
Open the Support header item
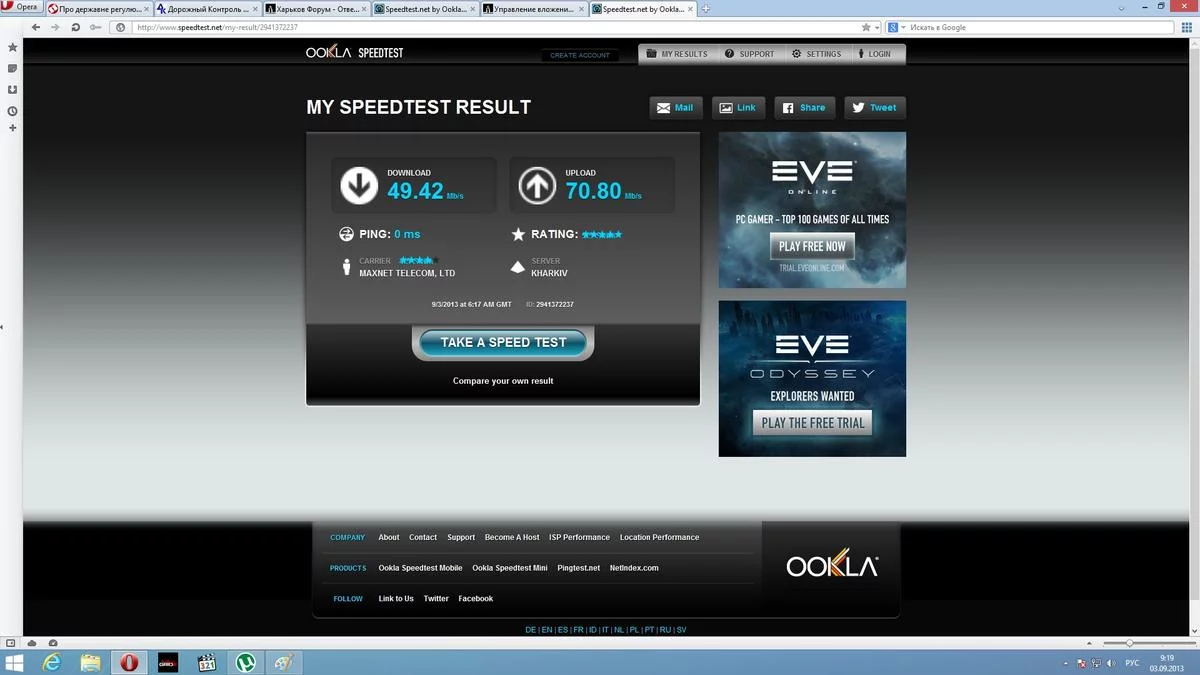(x=749, y=54)
